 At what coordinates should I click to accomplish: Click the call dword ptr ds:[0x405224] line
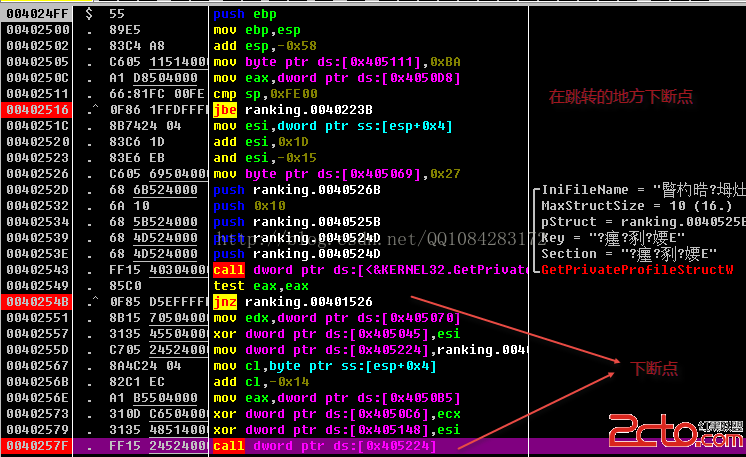tap(325, 444)
